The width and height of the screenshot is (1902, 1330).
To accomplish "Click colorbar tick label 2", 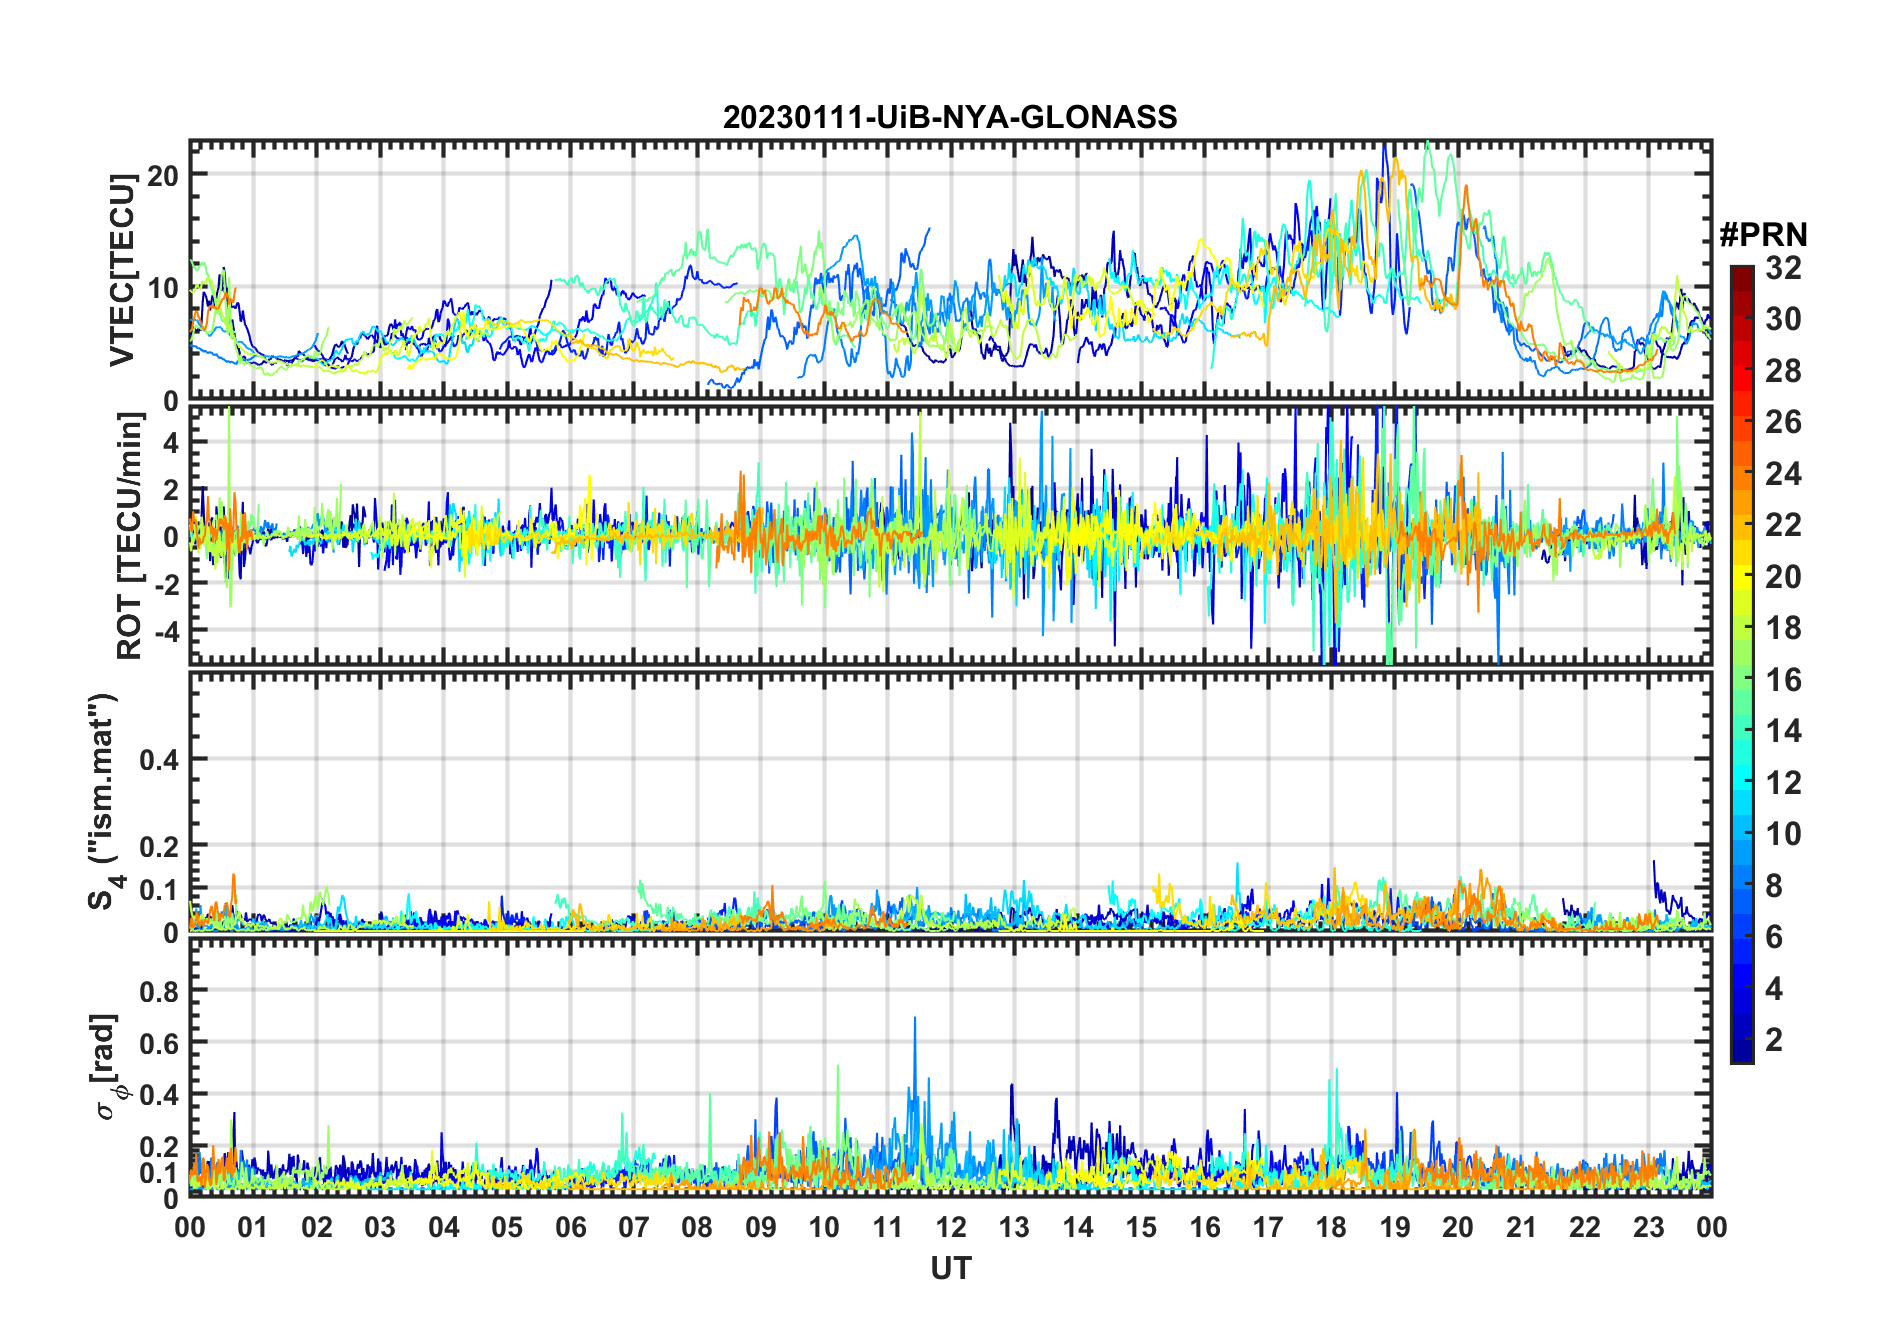I will tap(1774, 1040).
